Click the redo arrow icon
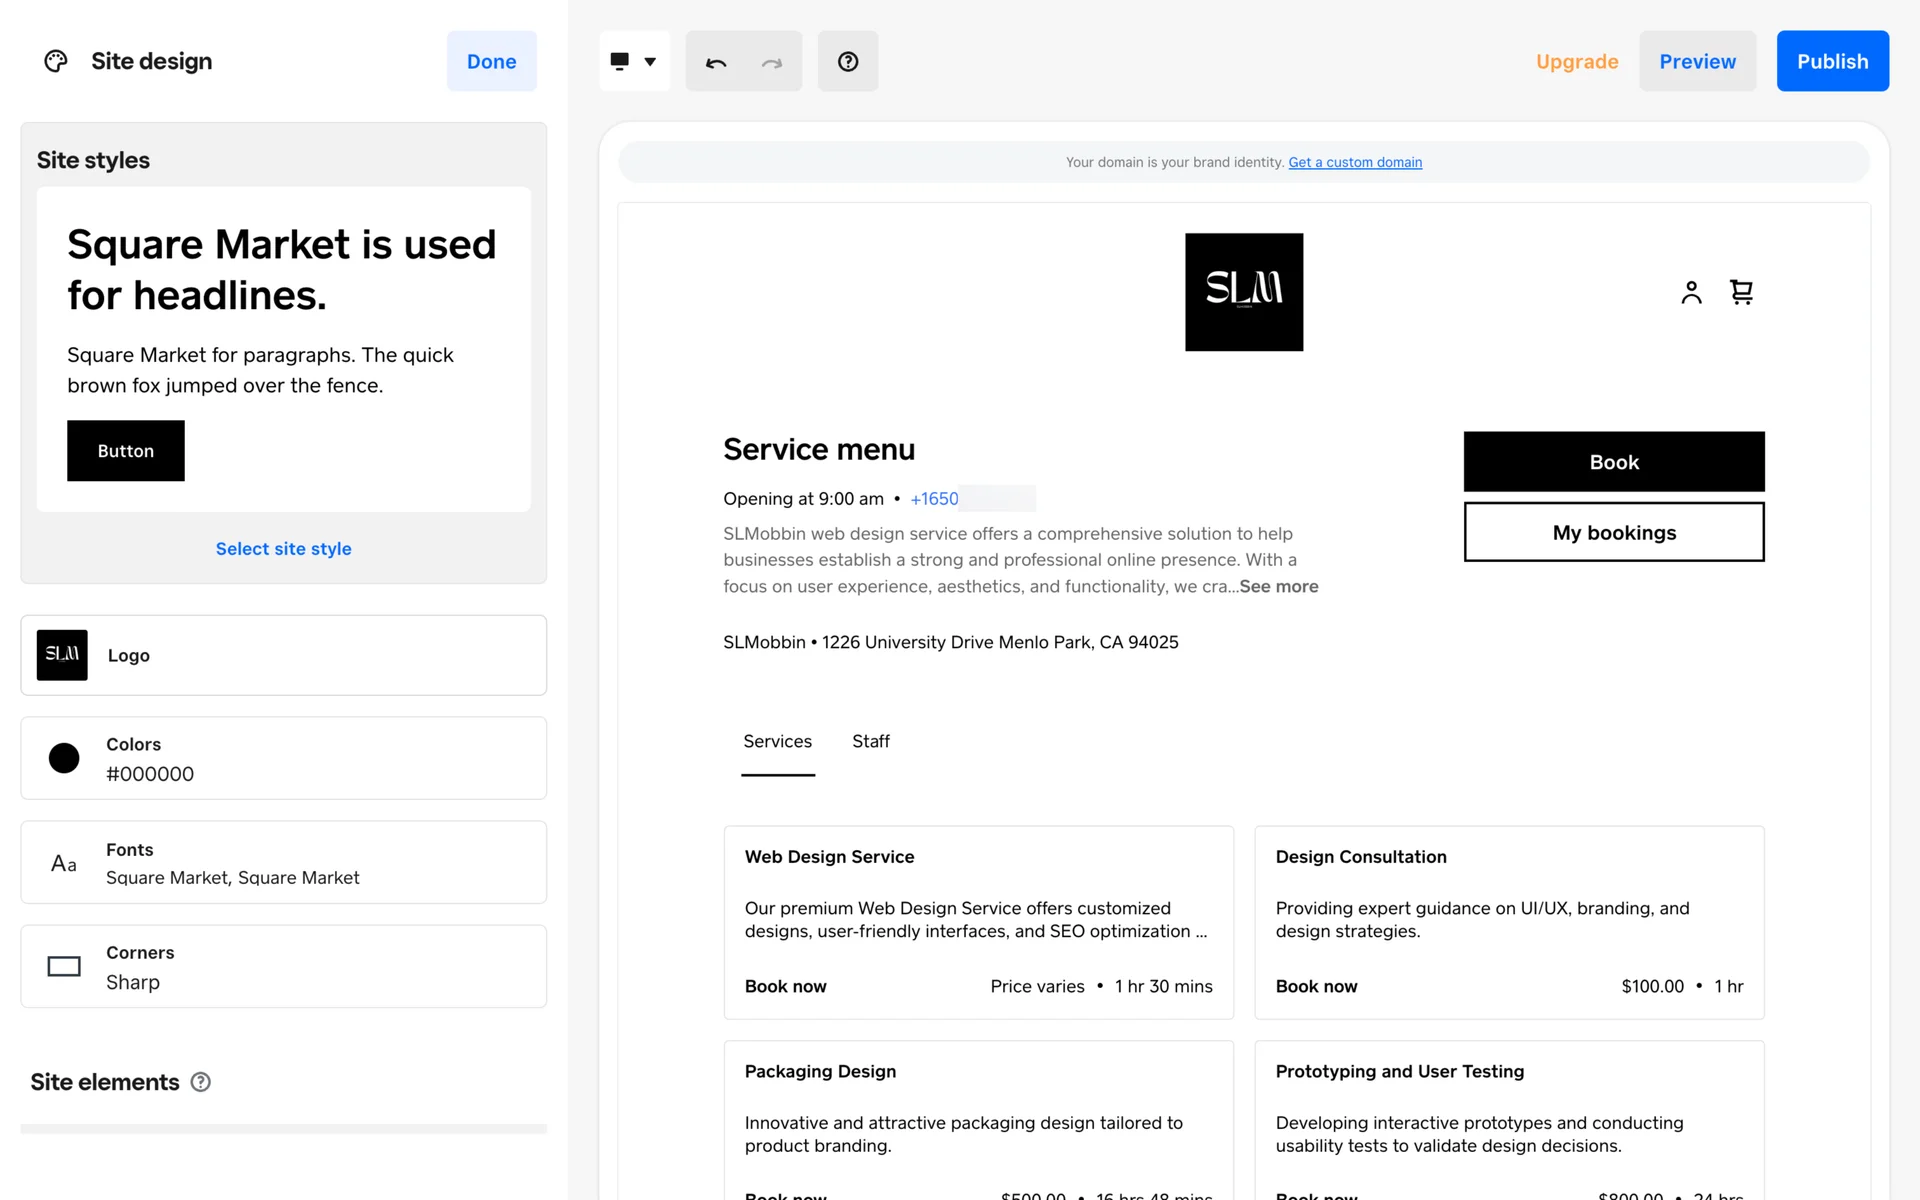The height and width of the screenshot is (1200, 1920). tap(771, 62)
